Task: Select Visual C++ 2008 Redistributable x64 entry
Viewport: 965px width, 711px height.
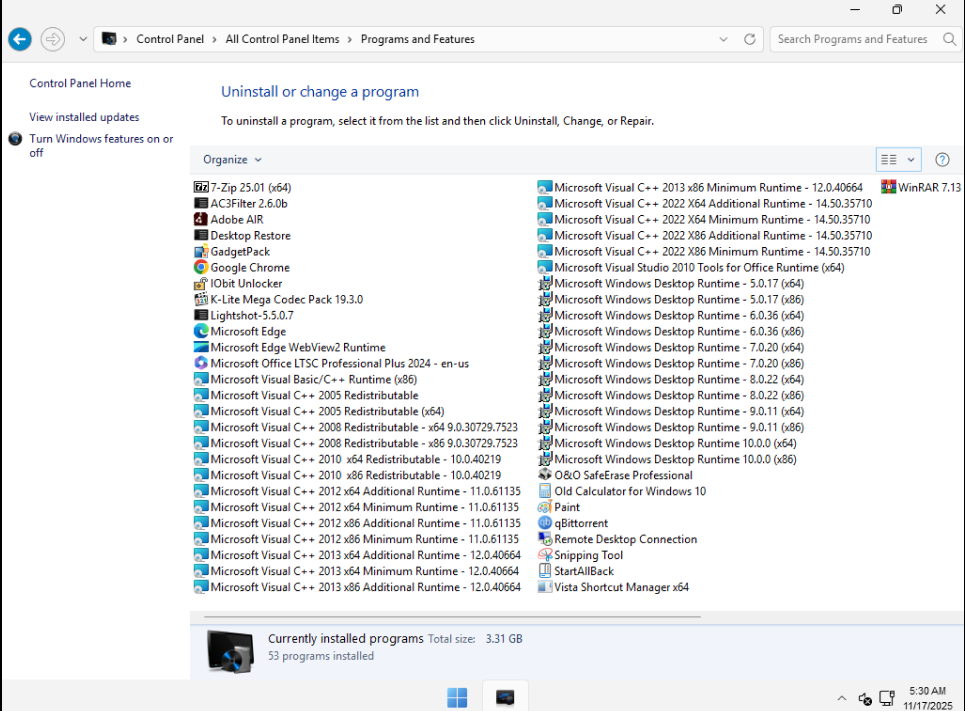Action: pyautogui.click(x=356, y=427)
